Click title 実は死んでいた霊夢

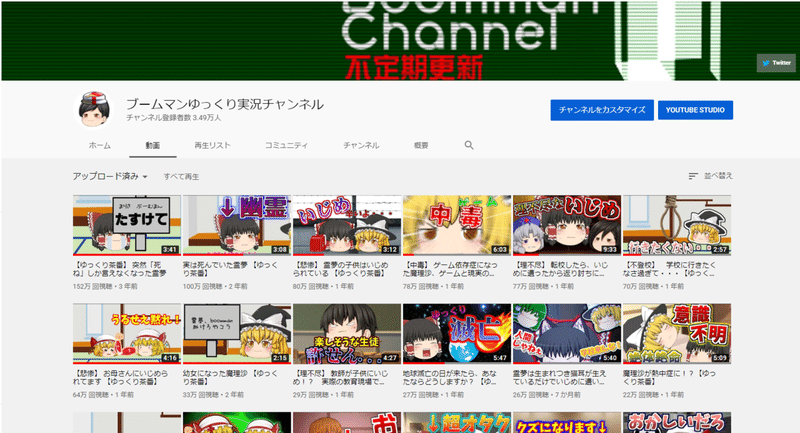point(231,269)
